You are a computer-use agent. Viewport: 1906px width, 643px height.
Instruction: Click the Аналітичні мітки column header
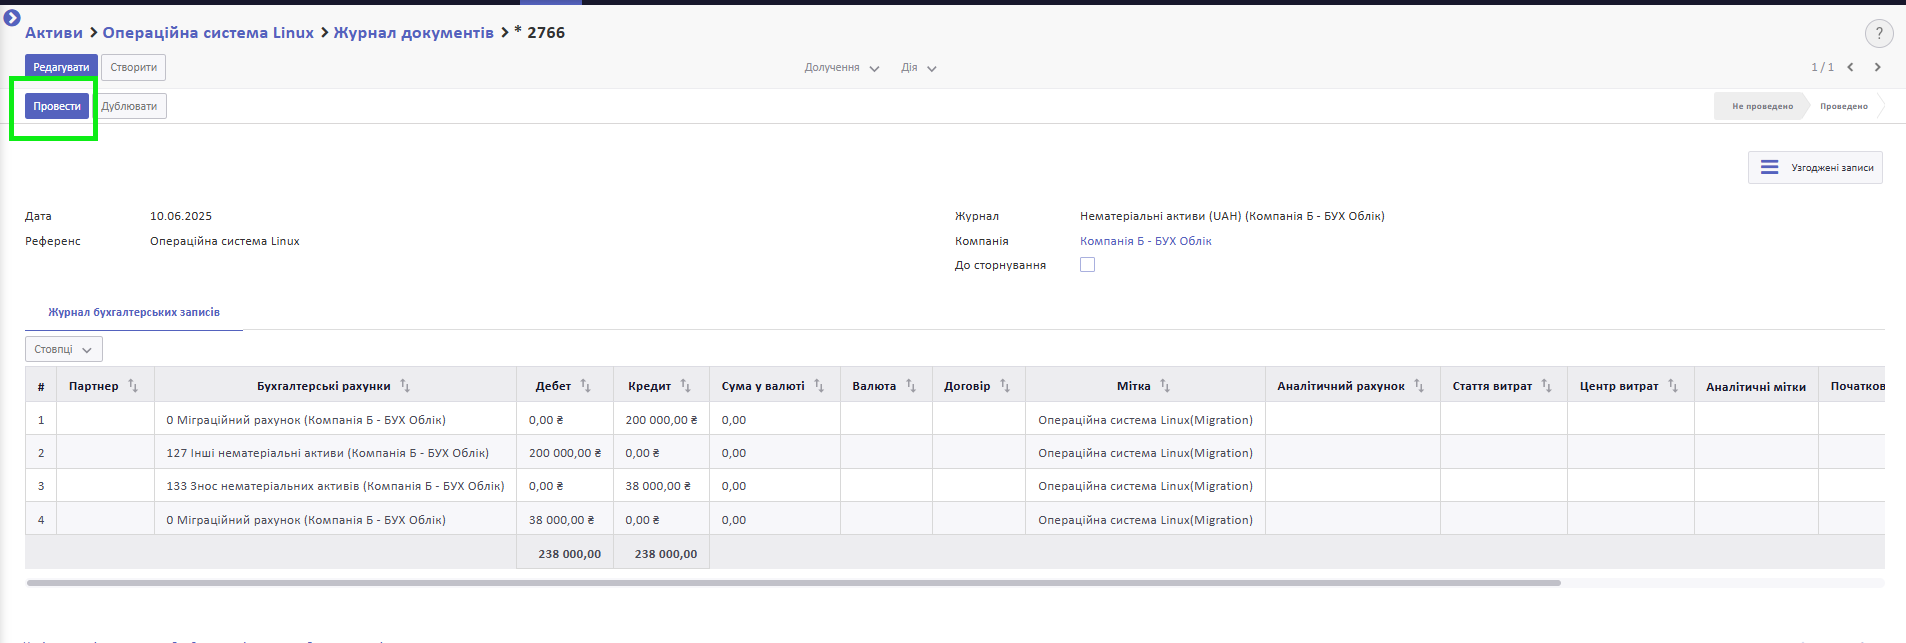1756,386
